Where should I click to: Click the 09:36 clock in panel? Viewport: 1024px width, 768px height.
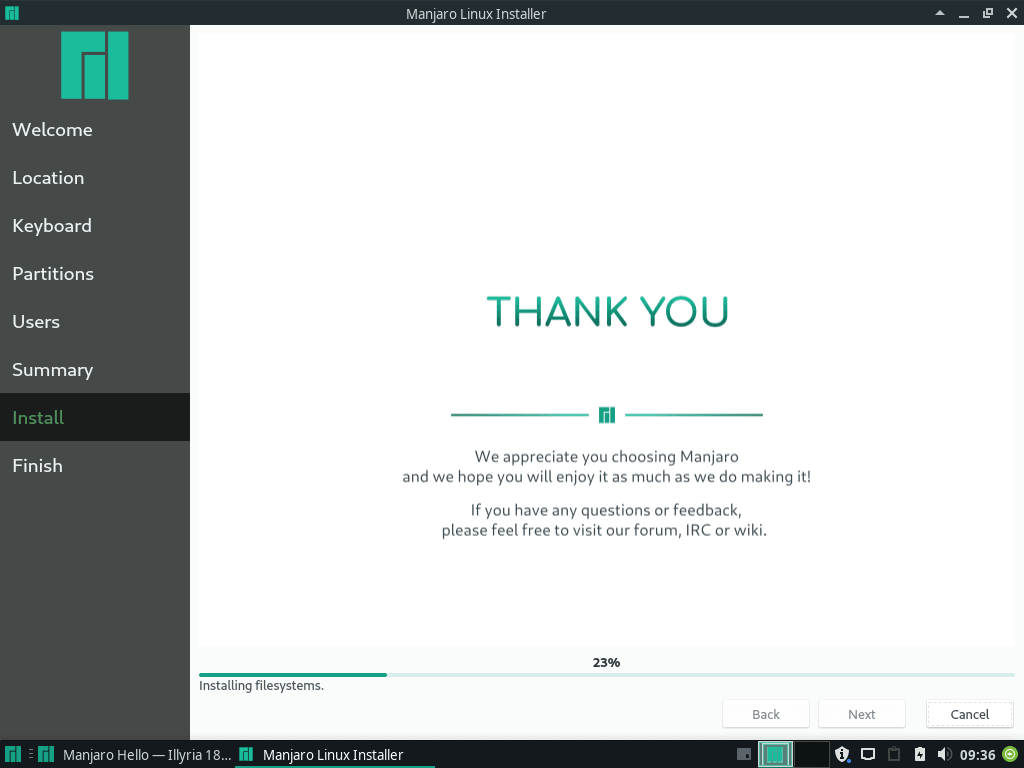(978, 755)
